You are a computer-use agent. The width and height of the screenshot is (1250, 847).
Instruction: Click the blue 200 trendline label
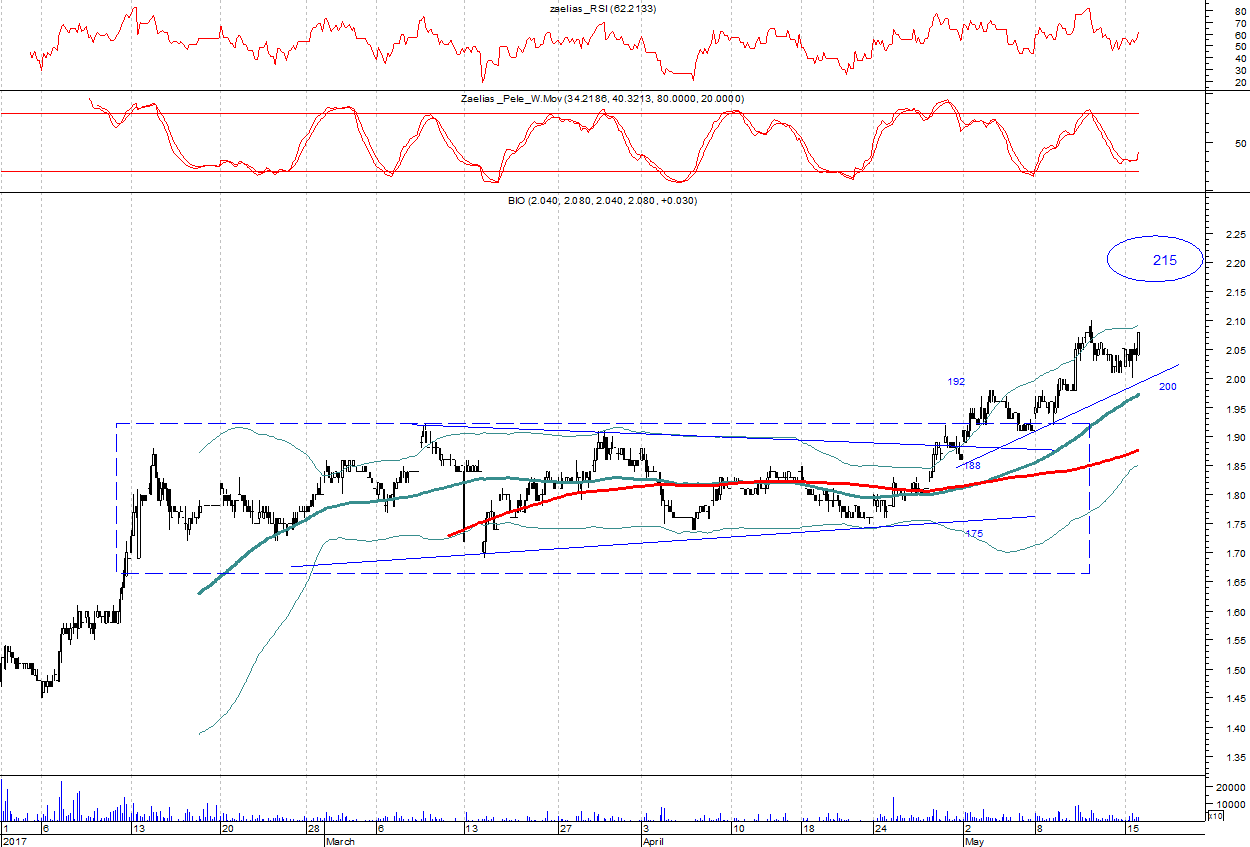1167,386
